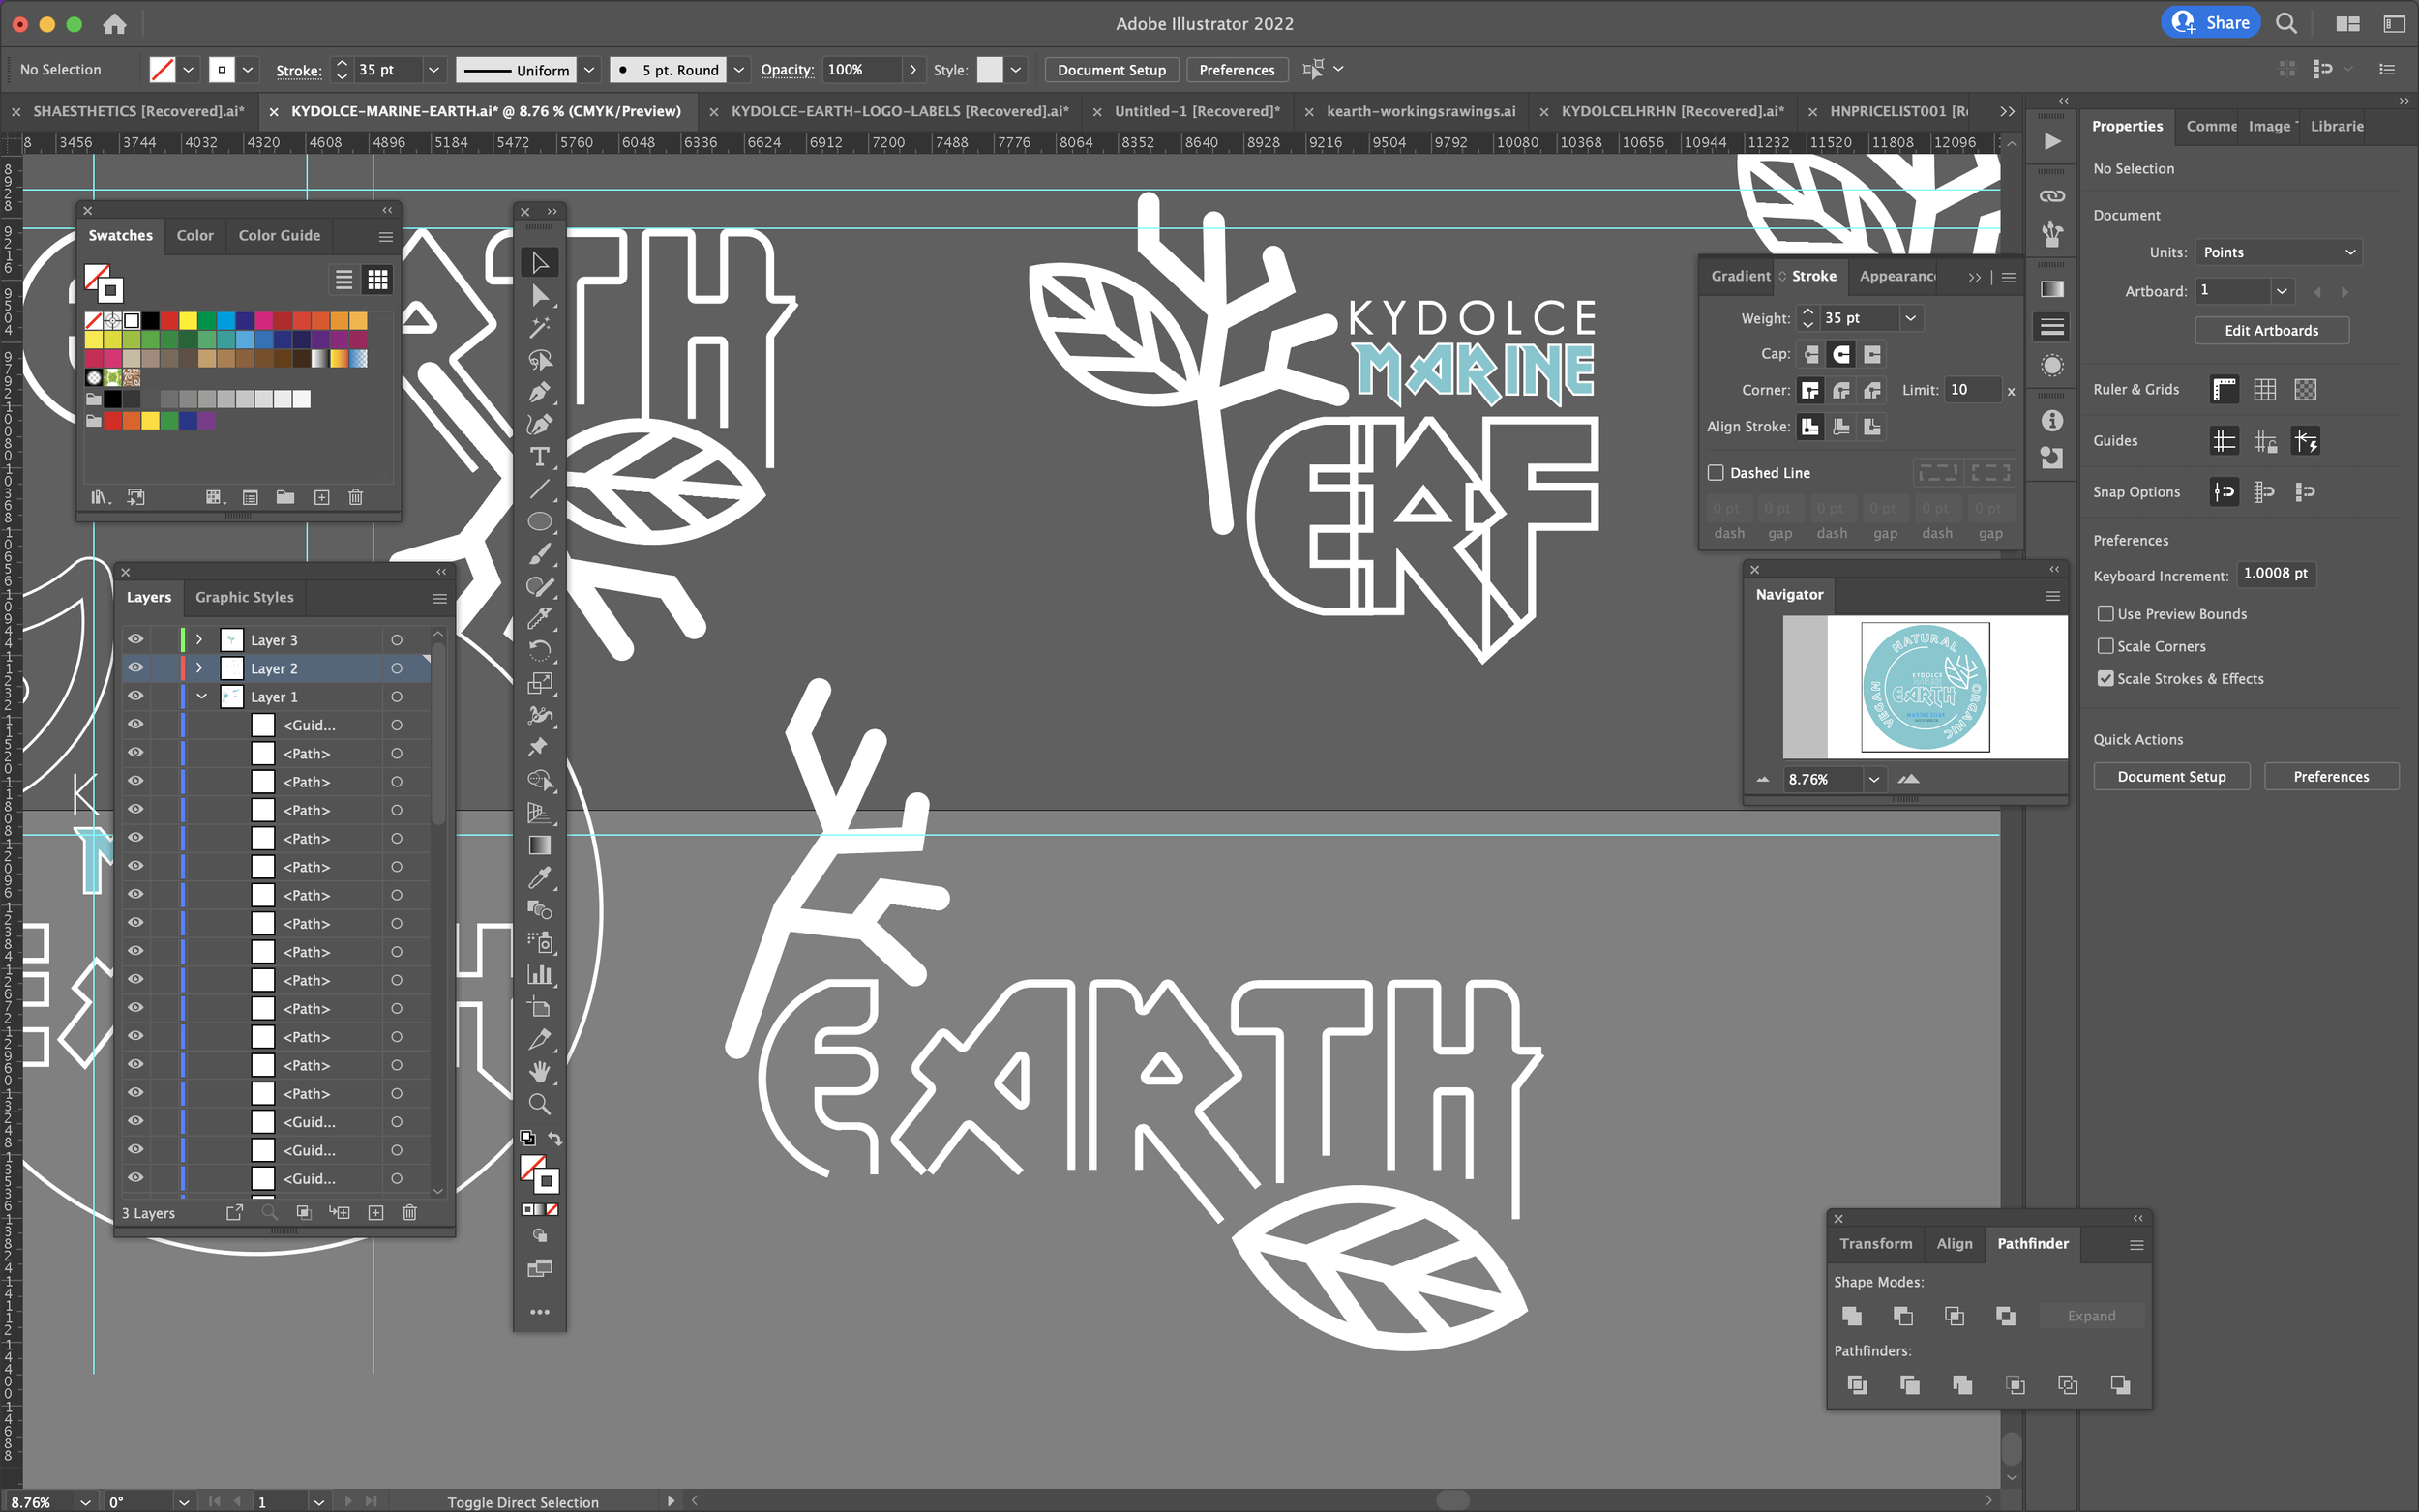Select the Hand tool
Screen dimensions: 2419x1512
point(539,1071)
